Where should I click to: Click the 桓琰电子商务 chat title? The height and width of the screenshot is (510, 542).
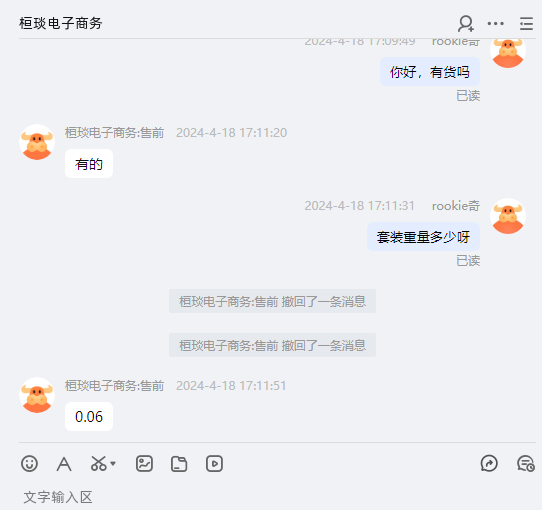coord(61,24)
